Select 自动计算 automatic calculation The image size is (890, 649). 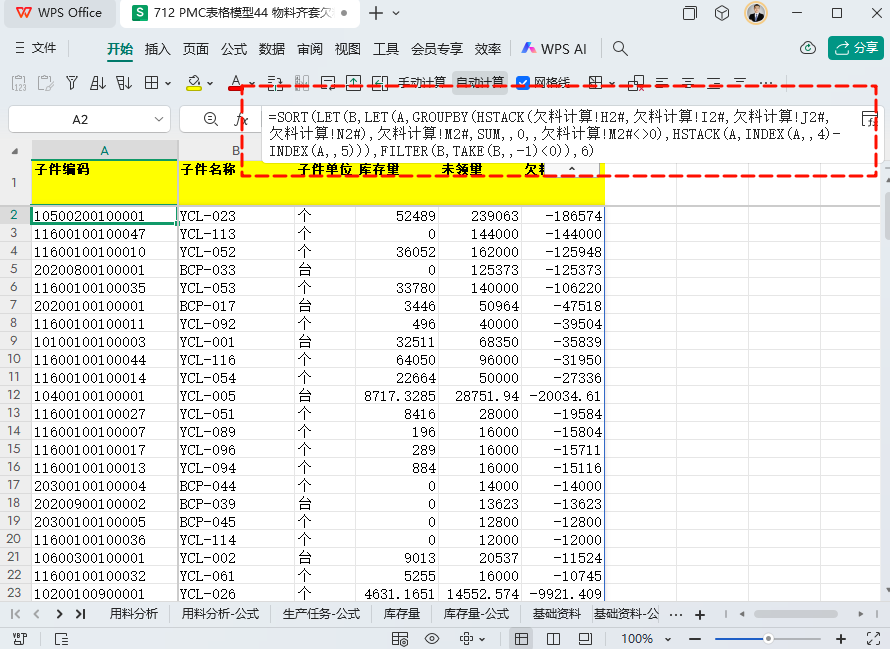[x=480, y=83]
